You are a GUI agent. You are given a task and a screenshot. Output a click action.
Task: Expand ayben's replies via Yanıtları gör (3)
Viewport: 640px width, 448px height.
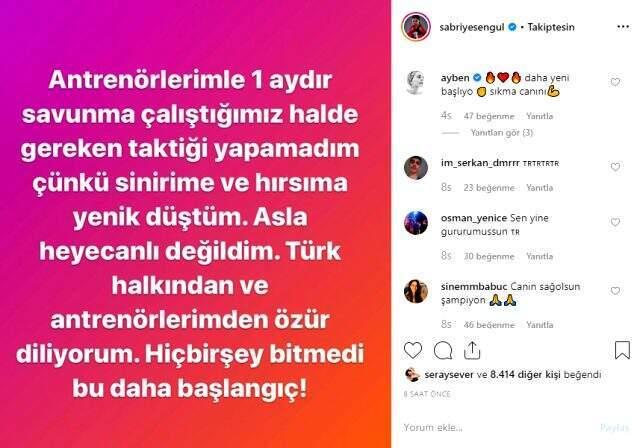(x=502, y=133)
